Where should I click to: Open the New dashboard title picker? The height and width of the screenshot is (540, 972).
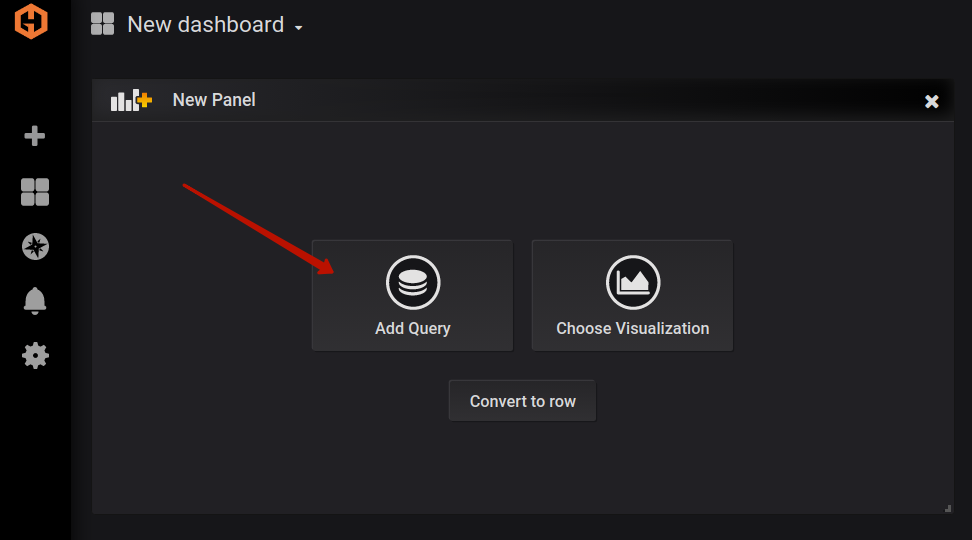[205, 25]
